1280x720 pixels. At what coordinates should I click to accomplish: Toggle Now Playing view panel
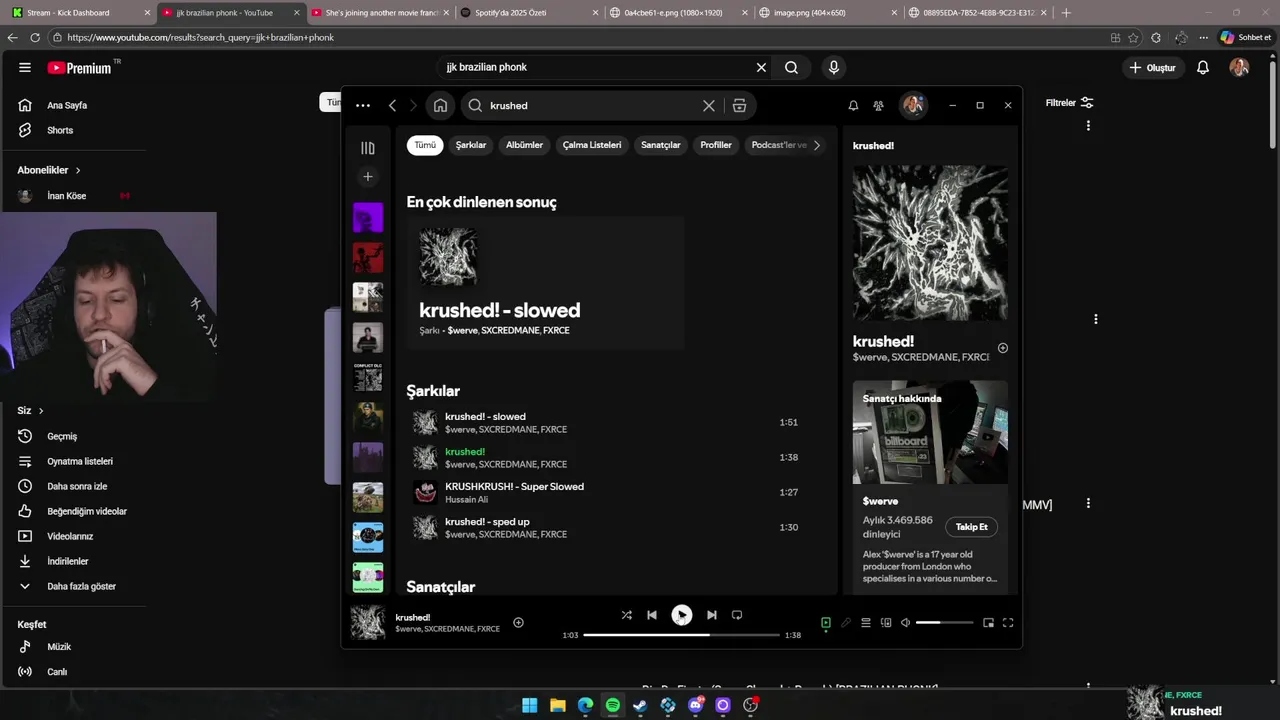click(x=826, y=623)
